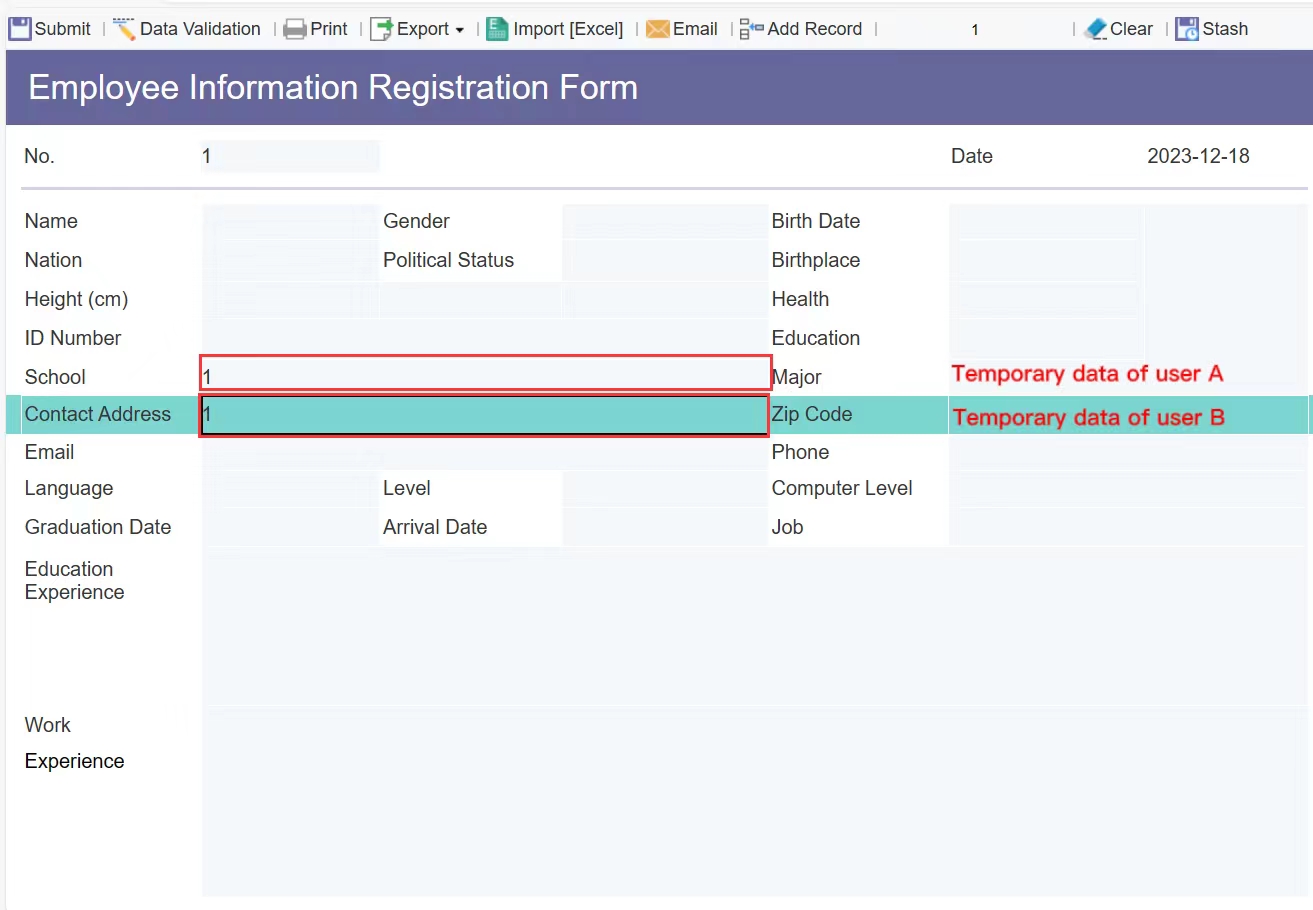Open the Export dropdown arrow
Screen dimensions: 1313x910
(x=460, y=30)
